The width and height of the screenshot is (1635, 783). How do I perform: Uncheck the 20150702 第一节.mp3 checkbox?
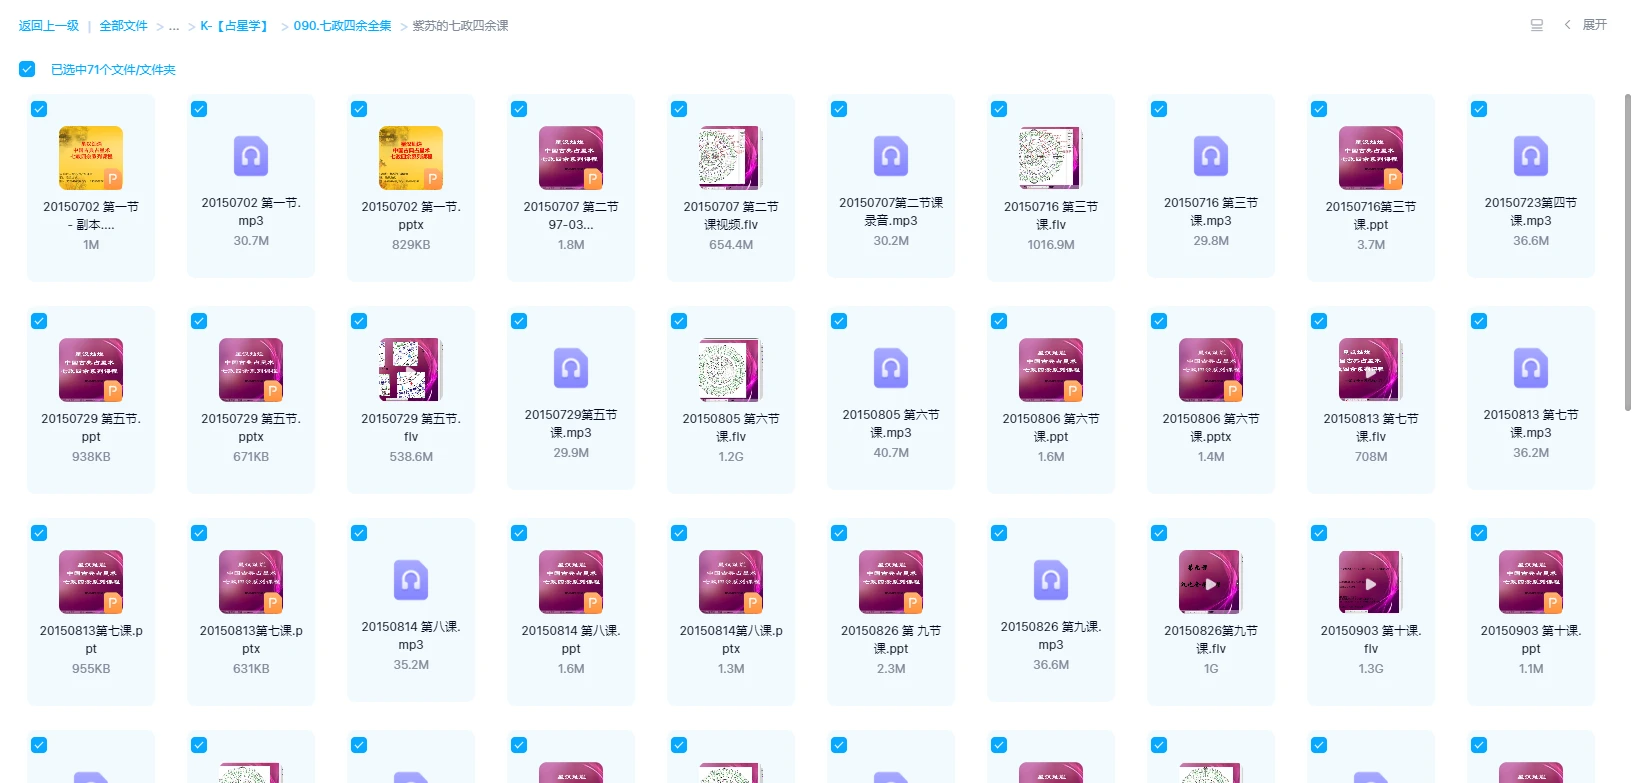[199, 109]
